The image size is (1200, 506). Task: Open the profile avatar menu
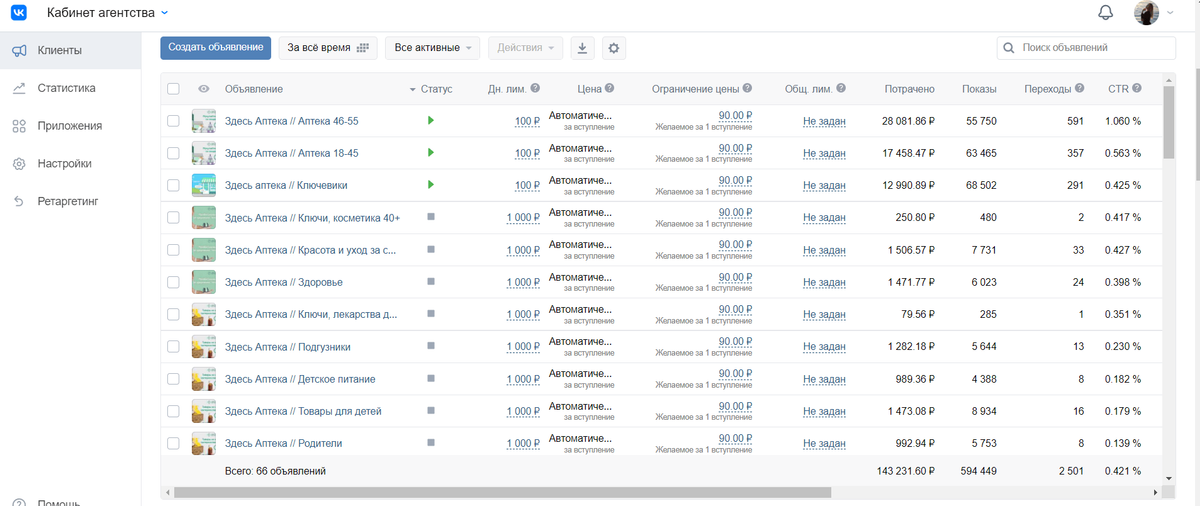coord(1154,13)
